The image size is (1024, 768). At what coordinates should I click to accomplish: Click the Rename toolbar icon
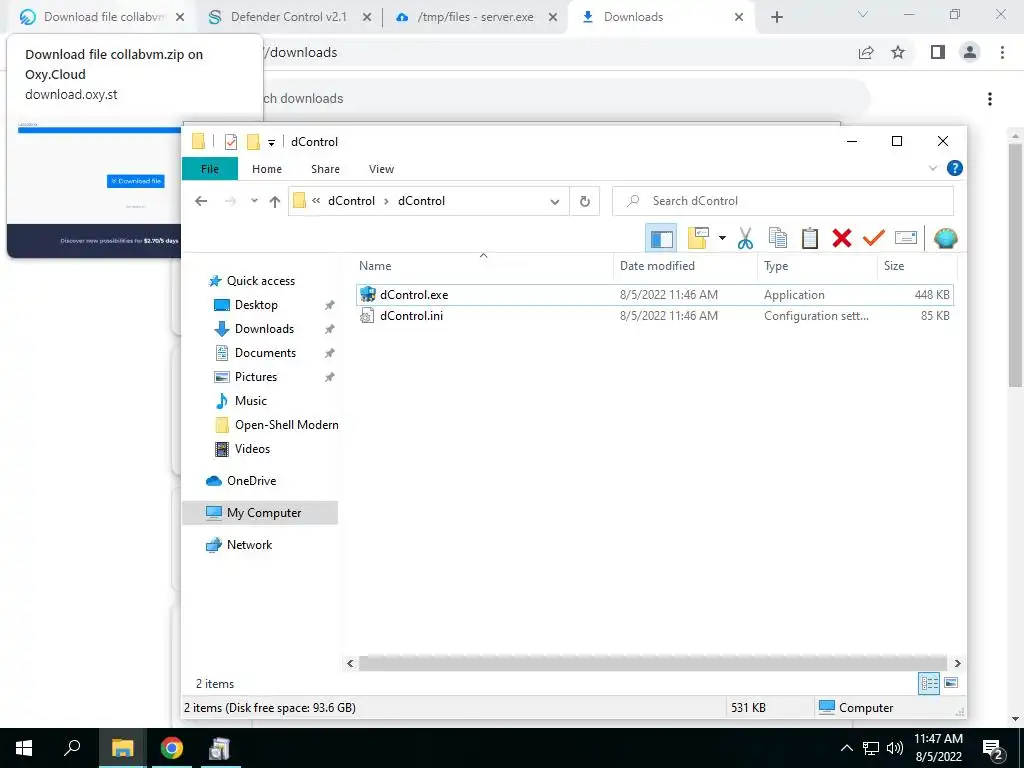pyautogui.click(x=906, y=238)
